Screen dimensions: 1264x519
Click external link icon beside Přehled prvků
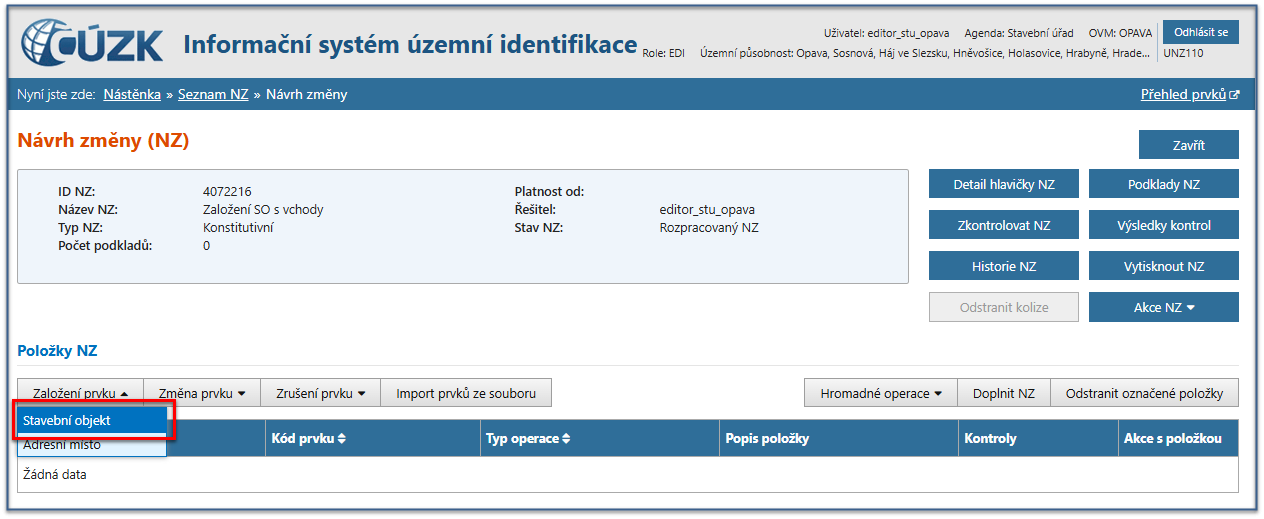pyautogui.click(x=1234, y=95)
